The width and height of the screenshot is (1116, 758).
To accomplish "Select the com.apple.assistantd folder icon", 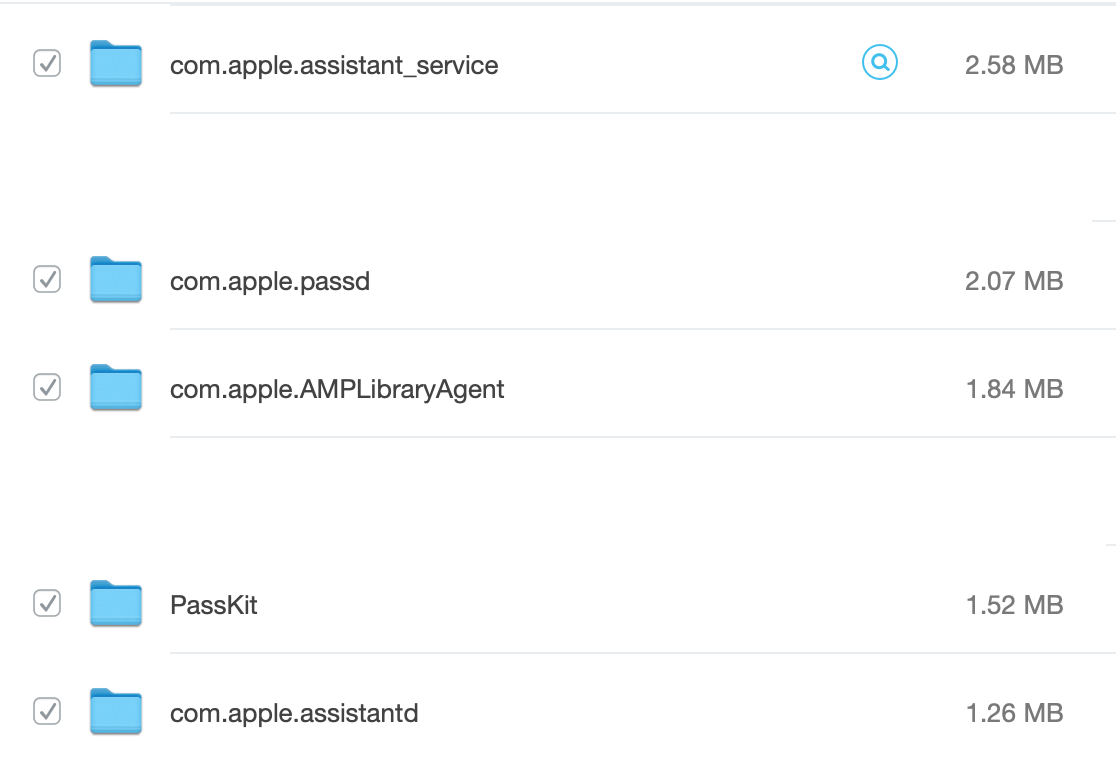I will pyautogui.click(x=115, y=712).
